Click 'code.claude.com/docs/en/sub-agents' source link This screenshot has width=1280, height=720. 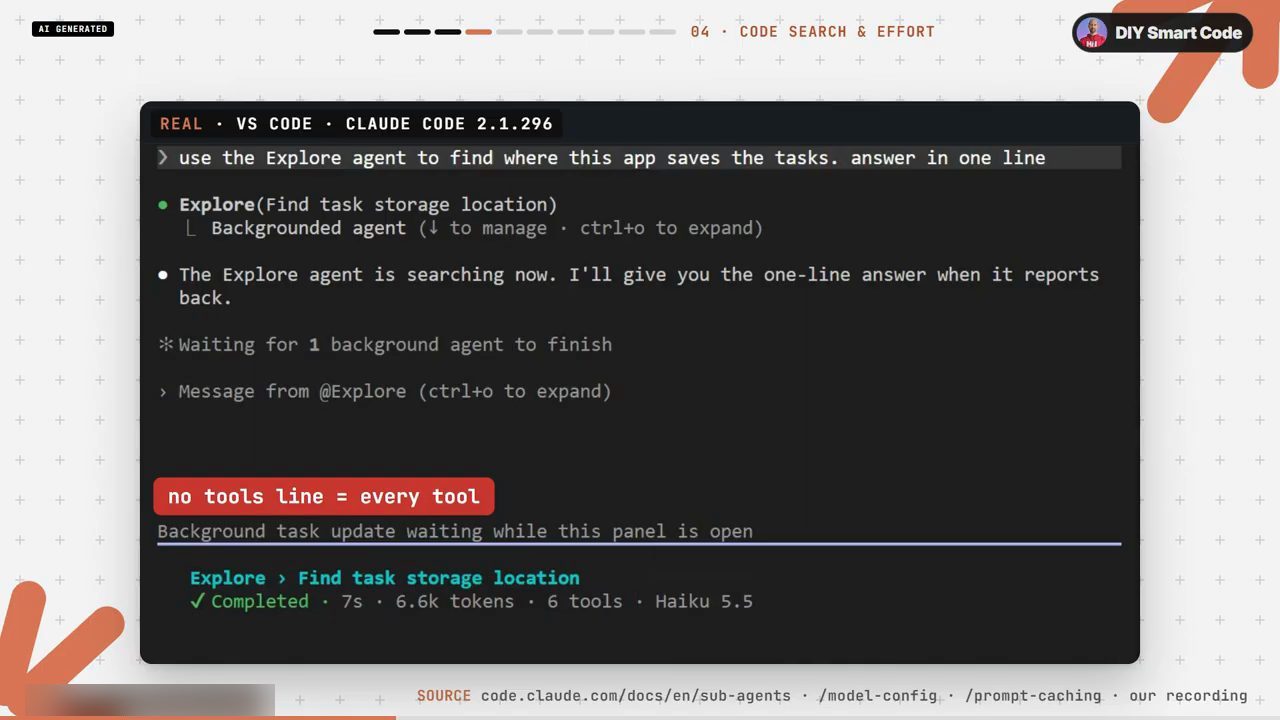(x=636, y=695)
